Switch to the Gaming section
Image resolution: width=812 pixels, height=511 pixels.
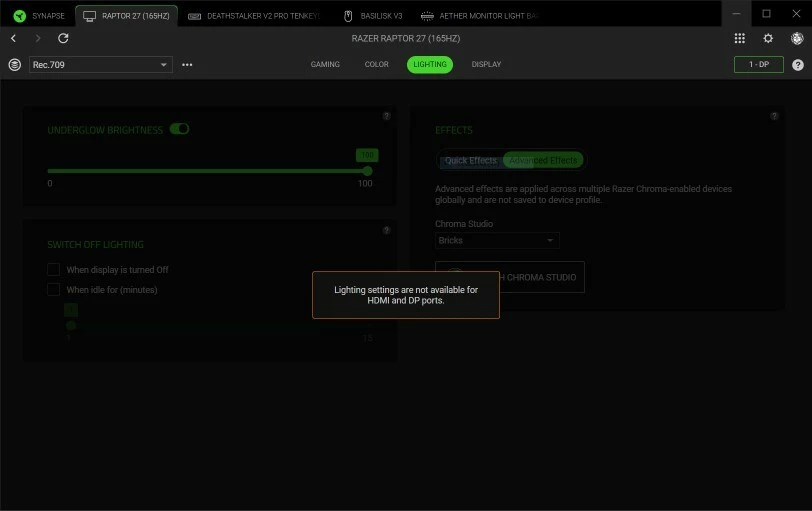tap(325, 65)
